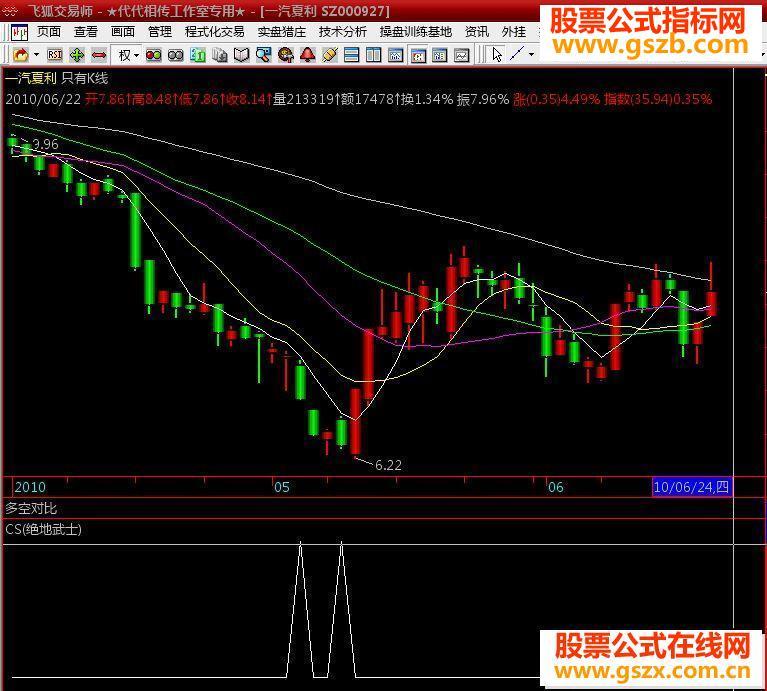Click the 6.22 low price candlestick label
Image resolution: width=767 pixels, height=691 pixels.
[x=388, y=465]
